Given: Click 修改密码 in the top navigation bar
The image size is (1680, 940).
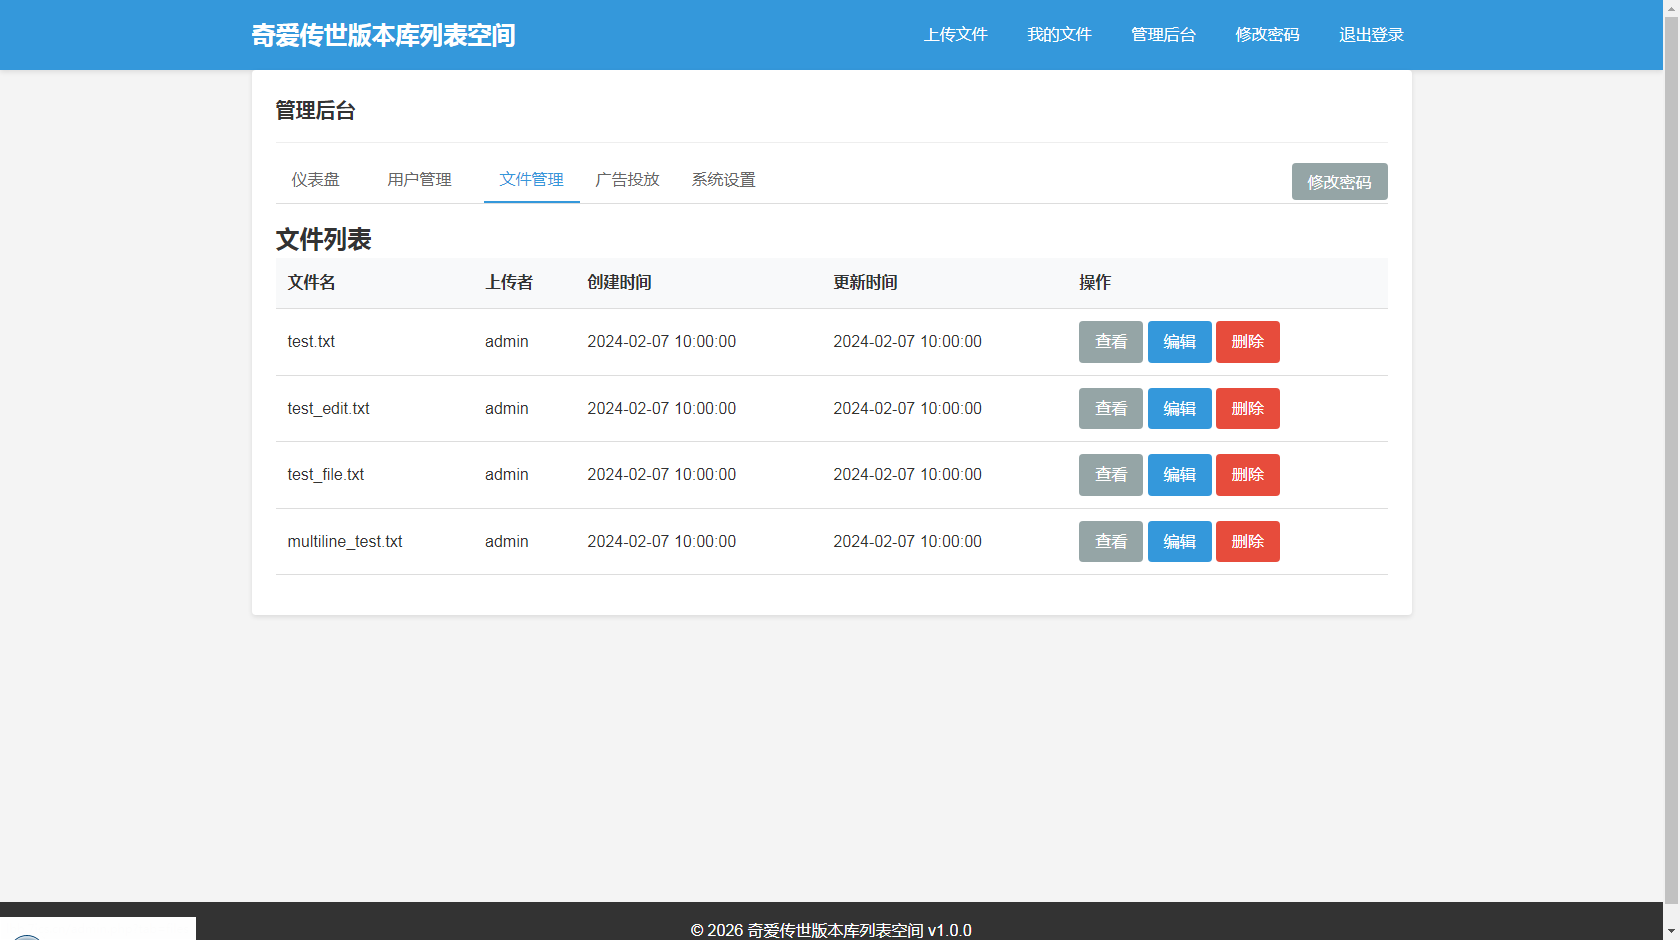Looking at the screenshot, I should click(x=1267, y=35).
